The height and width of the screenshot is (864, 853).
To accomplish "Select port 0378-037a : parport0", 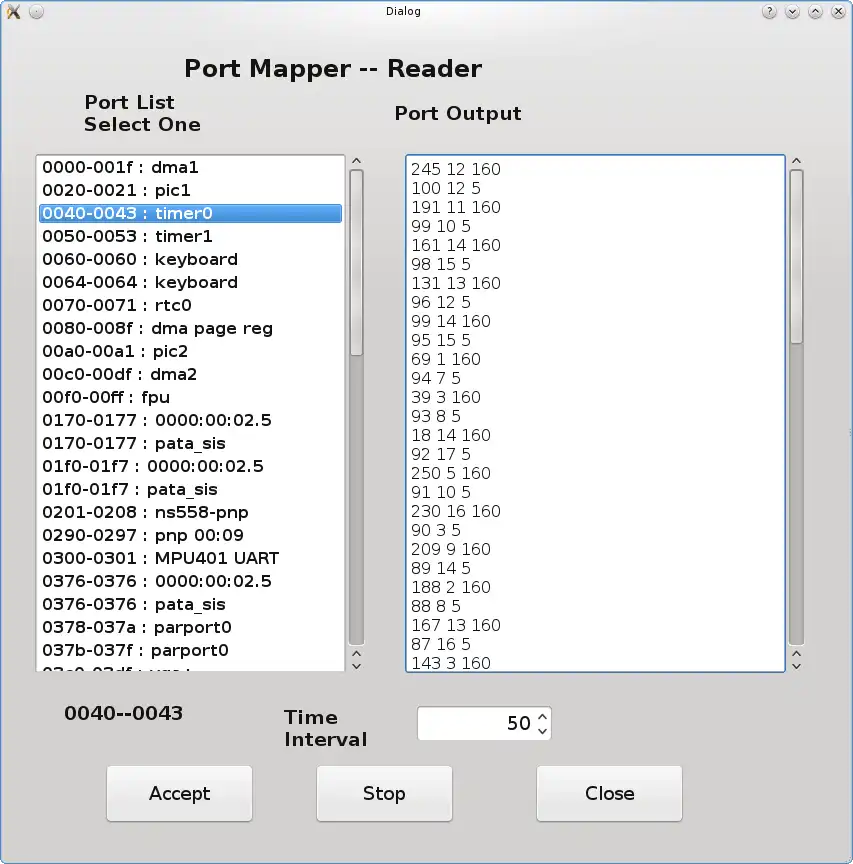I will 190,627.
